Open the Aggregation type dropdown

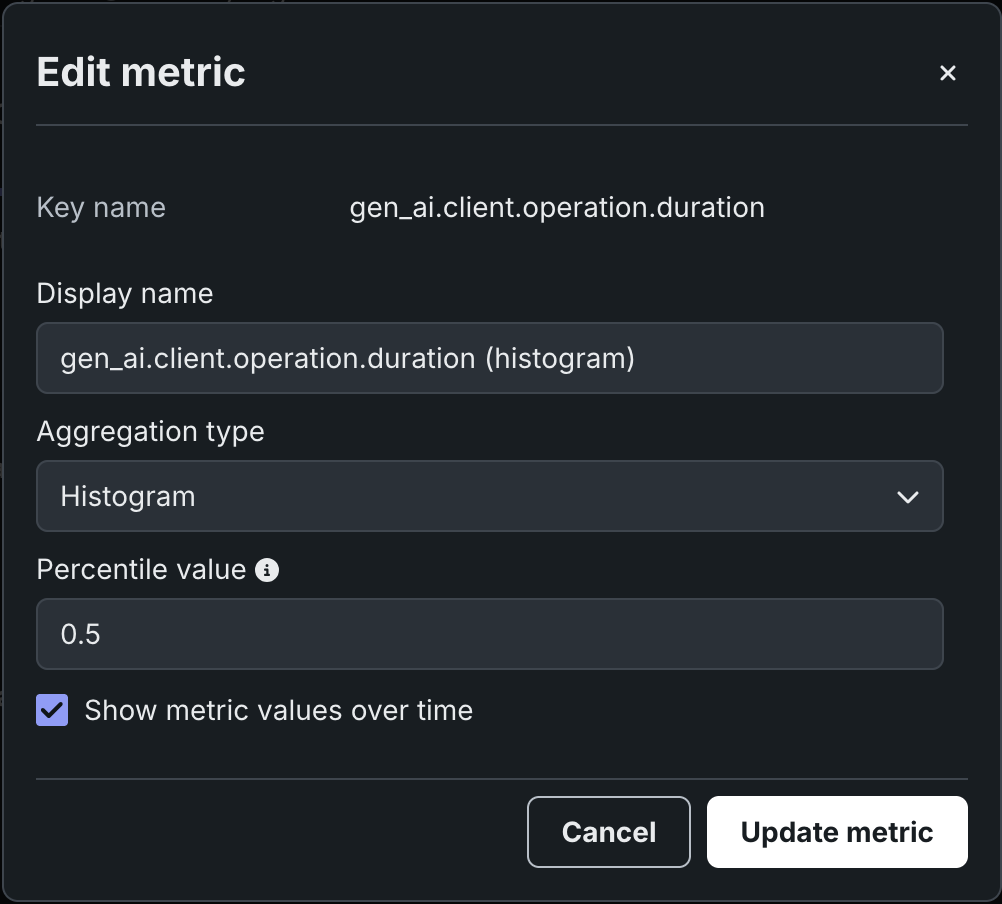489,496
